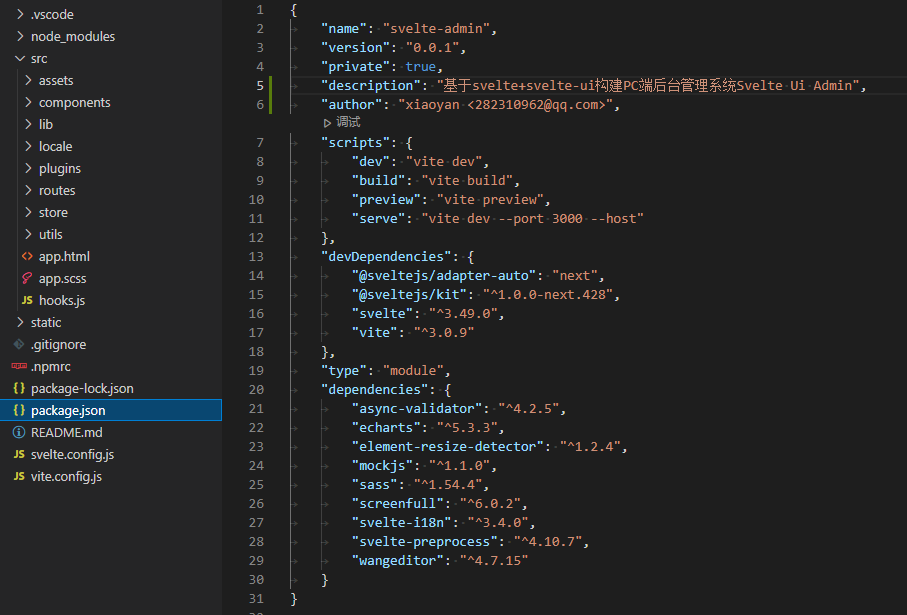Click the "vite dev --port 3000 --host" value
Image resolution: width=907 pixels, height=615 pixels.
click(x=532, y=219)
